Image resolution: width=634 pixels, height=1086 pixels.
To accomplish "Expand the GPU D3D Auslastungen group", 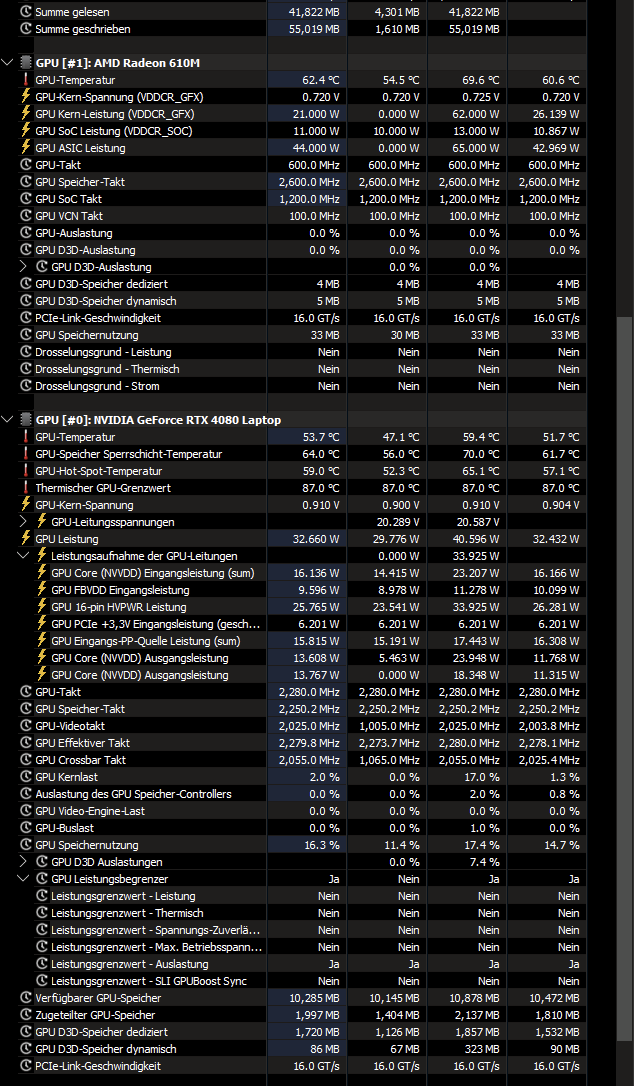I will [x=24, y=862].
